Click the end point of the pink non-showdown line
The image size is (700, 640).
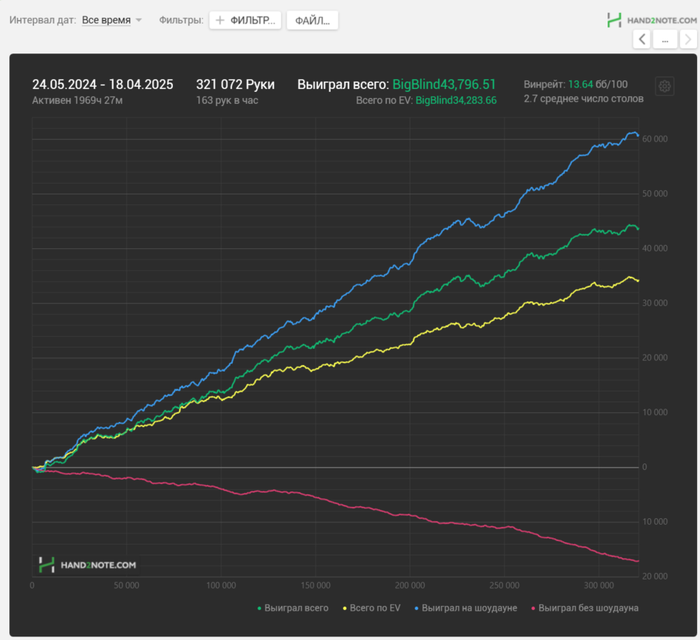point(638,561)
